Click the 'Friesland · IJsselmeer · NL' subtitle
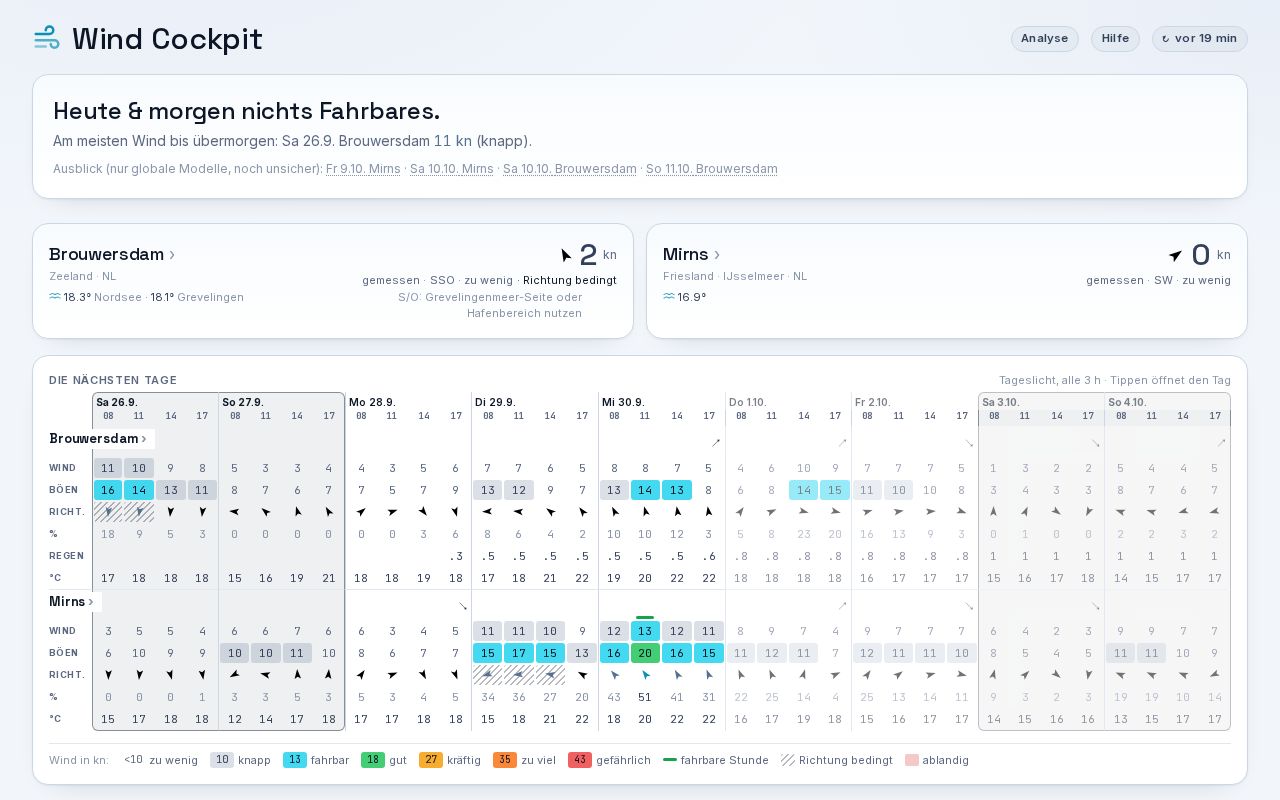Image resolution: width=1280 pixels, height=800 pixels. coord(735,276)
